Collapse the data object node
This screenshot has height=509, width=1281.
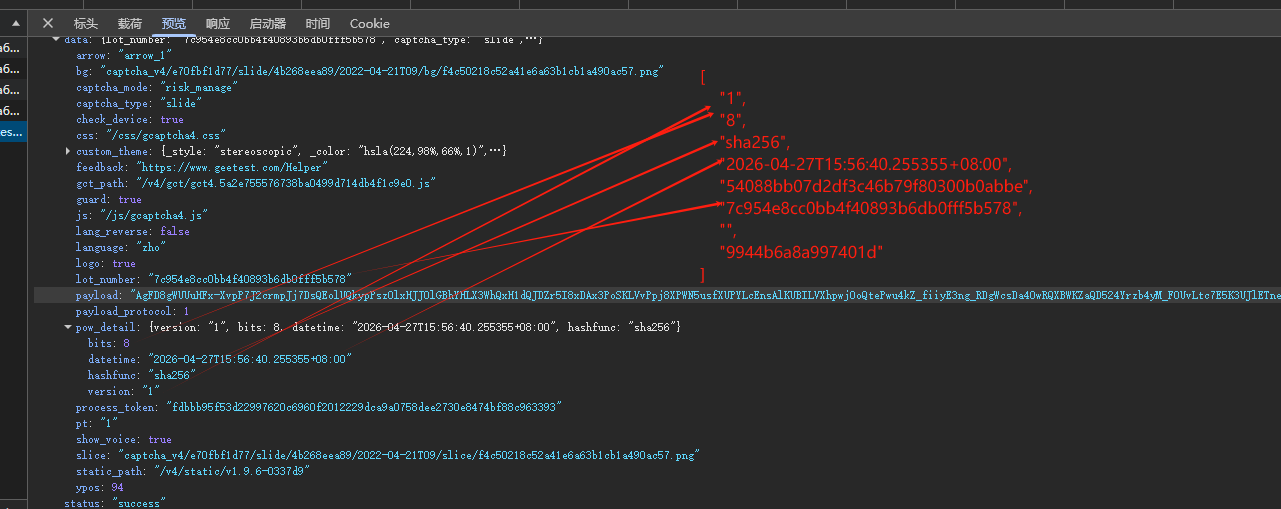pyautogui.click(x=56, y=40)
